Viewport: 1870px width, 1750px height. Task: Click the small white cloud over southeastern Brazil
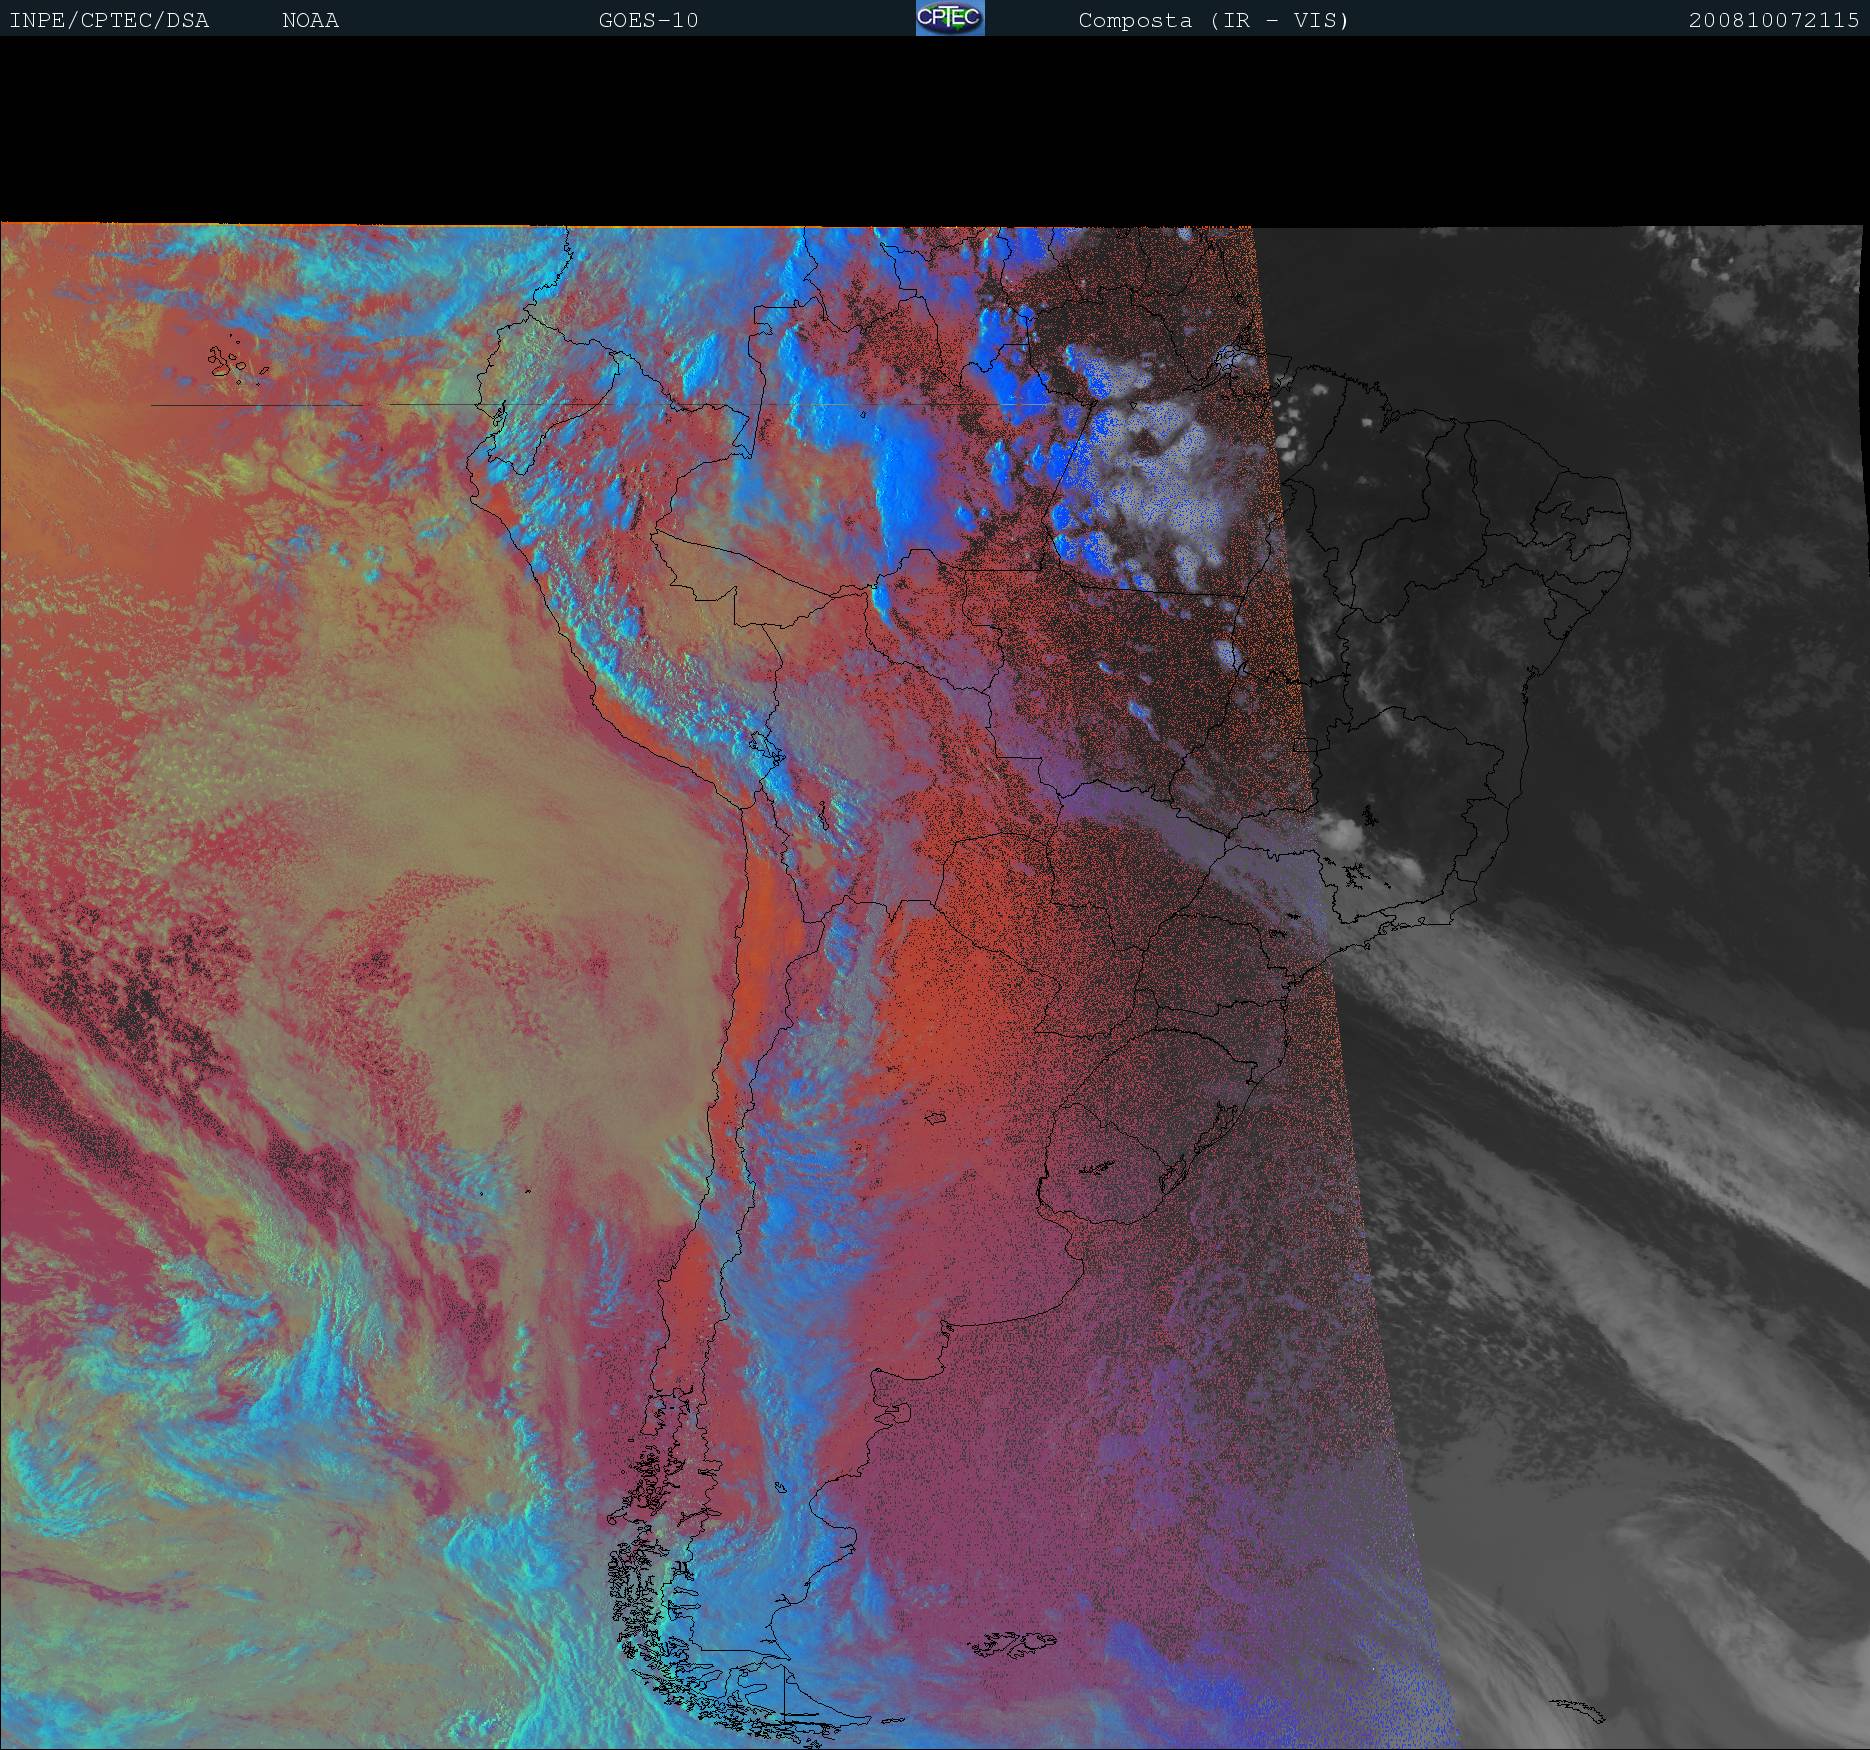tap(1340, 830)
